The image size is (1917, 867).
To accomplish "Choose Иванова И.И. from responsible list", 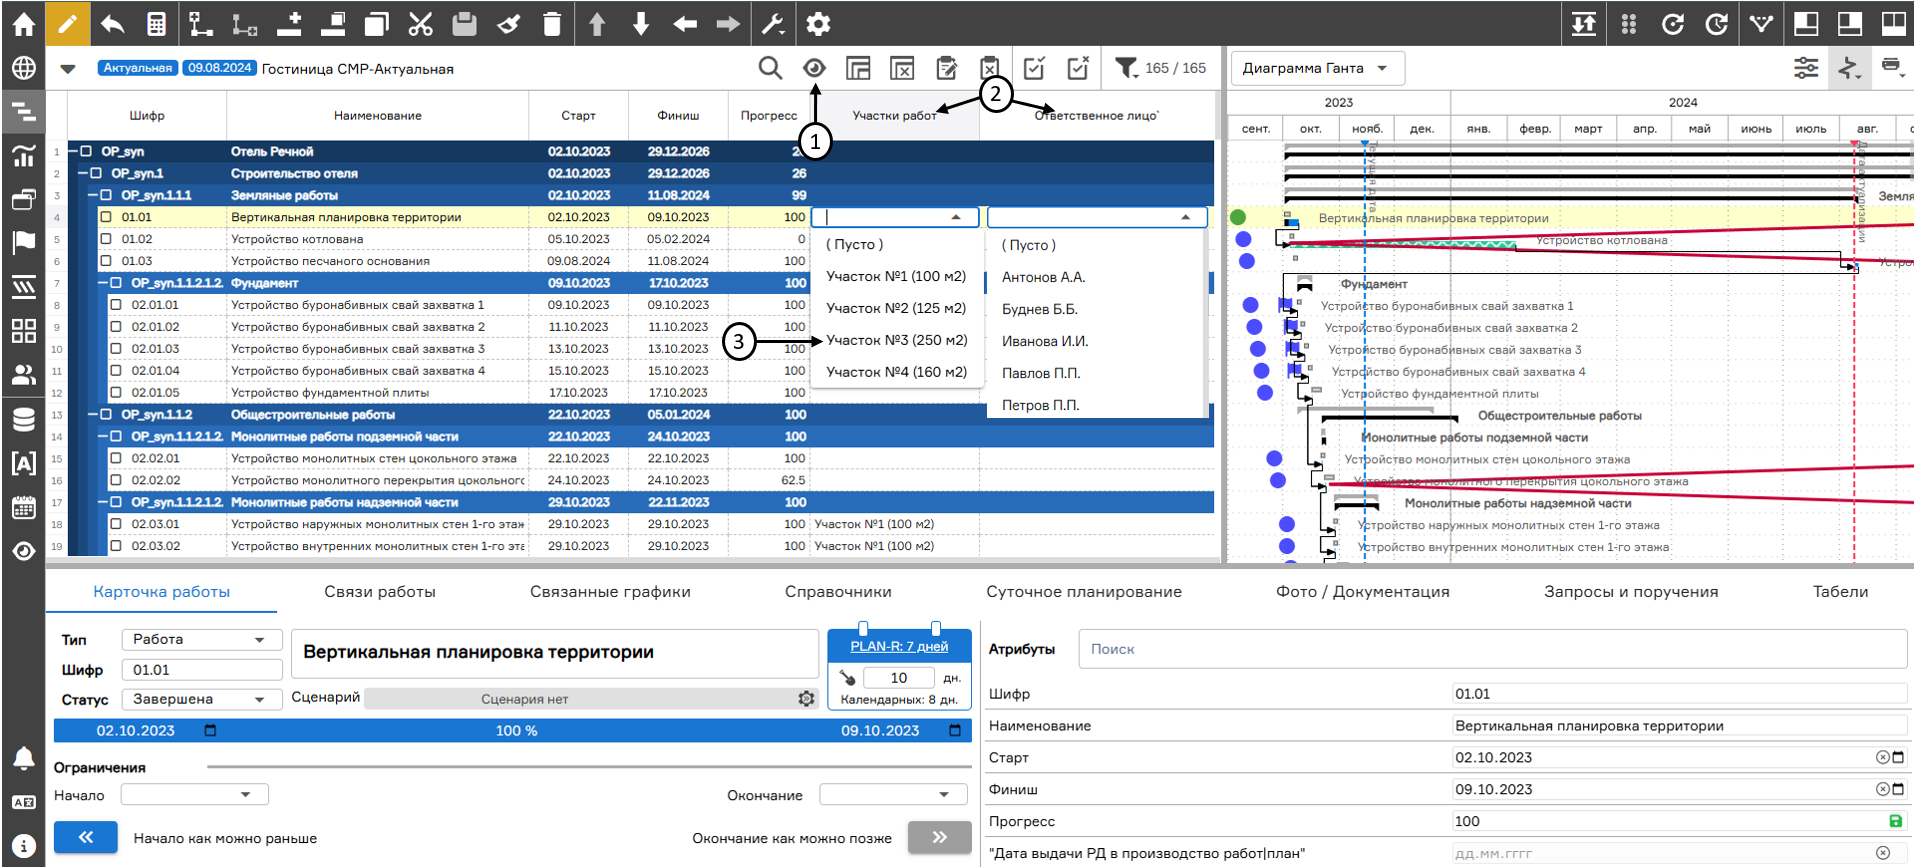I will [1045, 341].
